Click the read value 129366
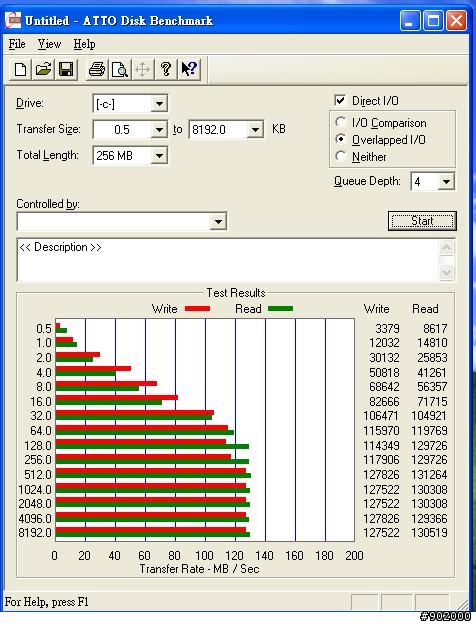476x624 pixels. tap(429, 518)
